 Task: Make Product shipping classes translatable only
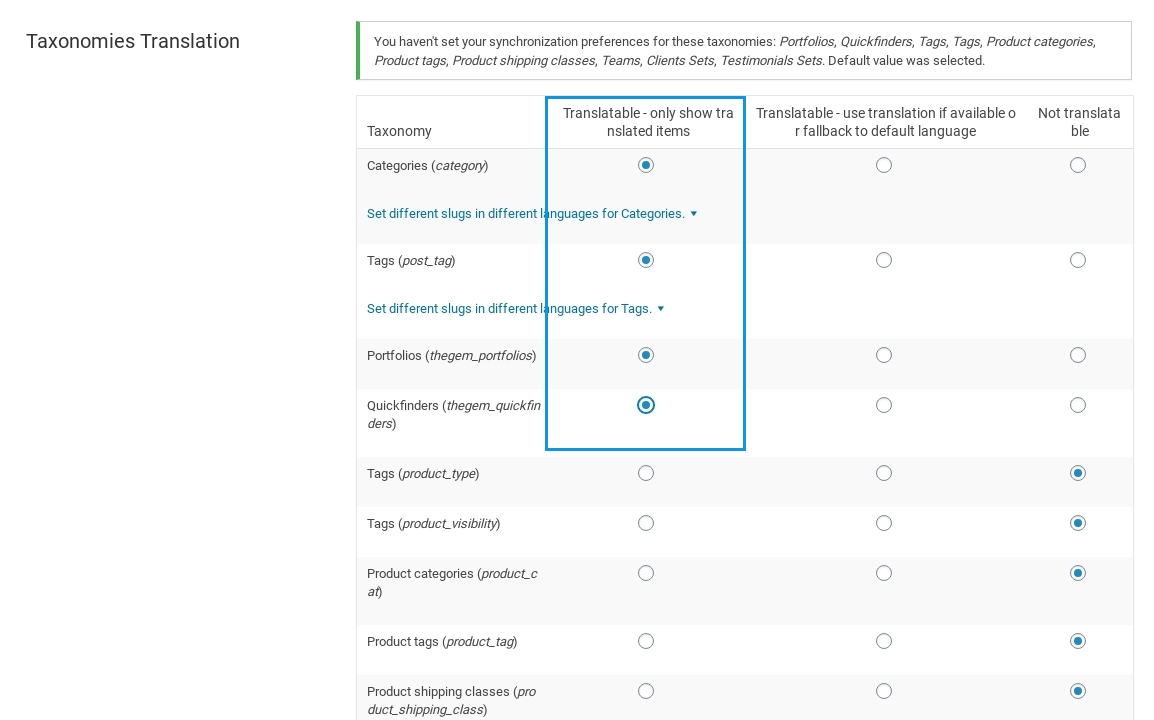[646, 691]
